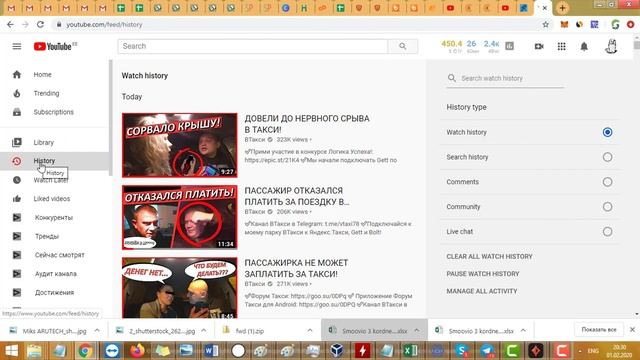The height and width of the screenshot is (360, 640).
Task: Close the downloads bar
Action: click(632, 330)
